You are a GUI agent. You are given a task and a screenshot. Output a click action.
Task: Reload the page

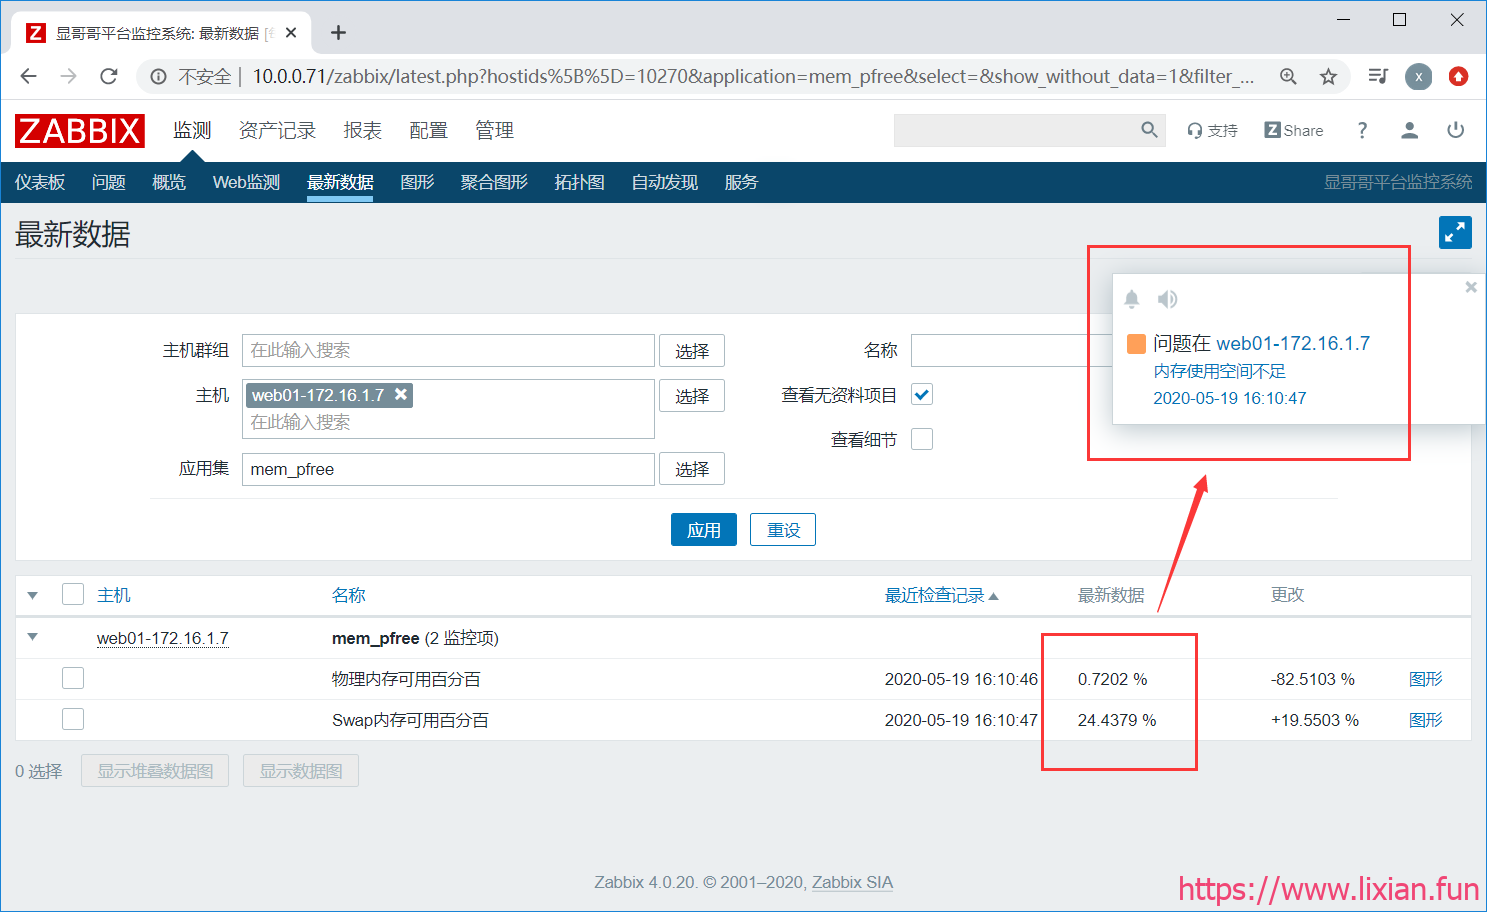point(109,76)
